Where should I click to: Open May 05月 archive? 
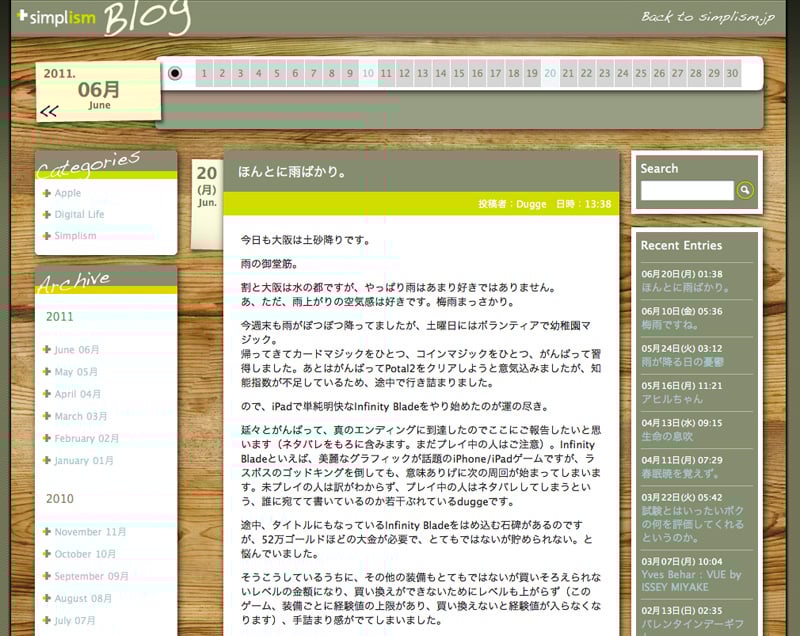click(x=77, y=372)
